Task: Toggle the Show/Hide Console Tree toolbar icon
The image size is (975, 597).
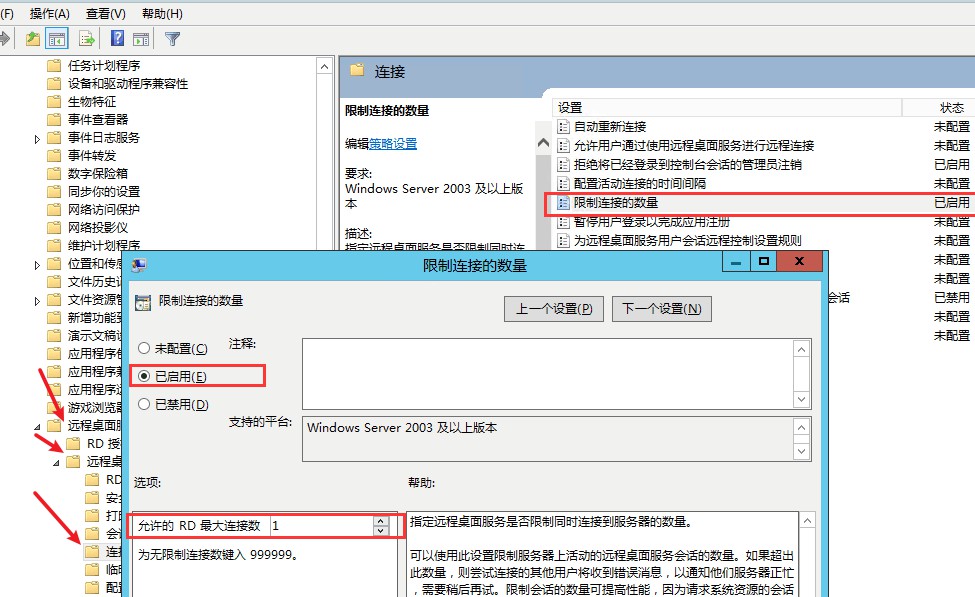Action: click(57, 39)
